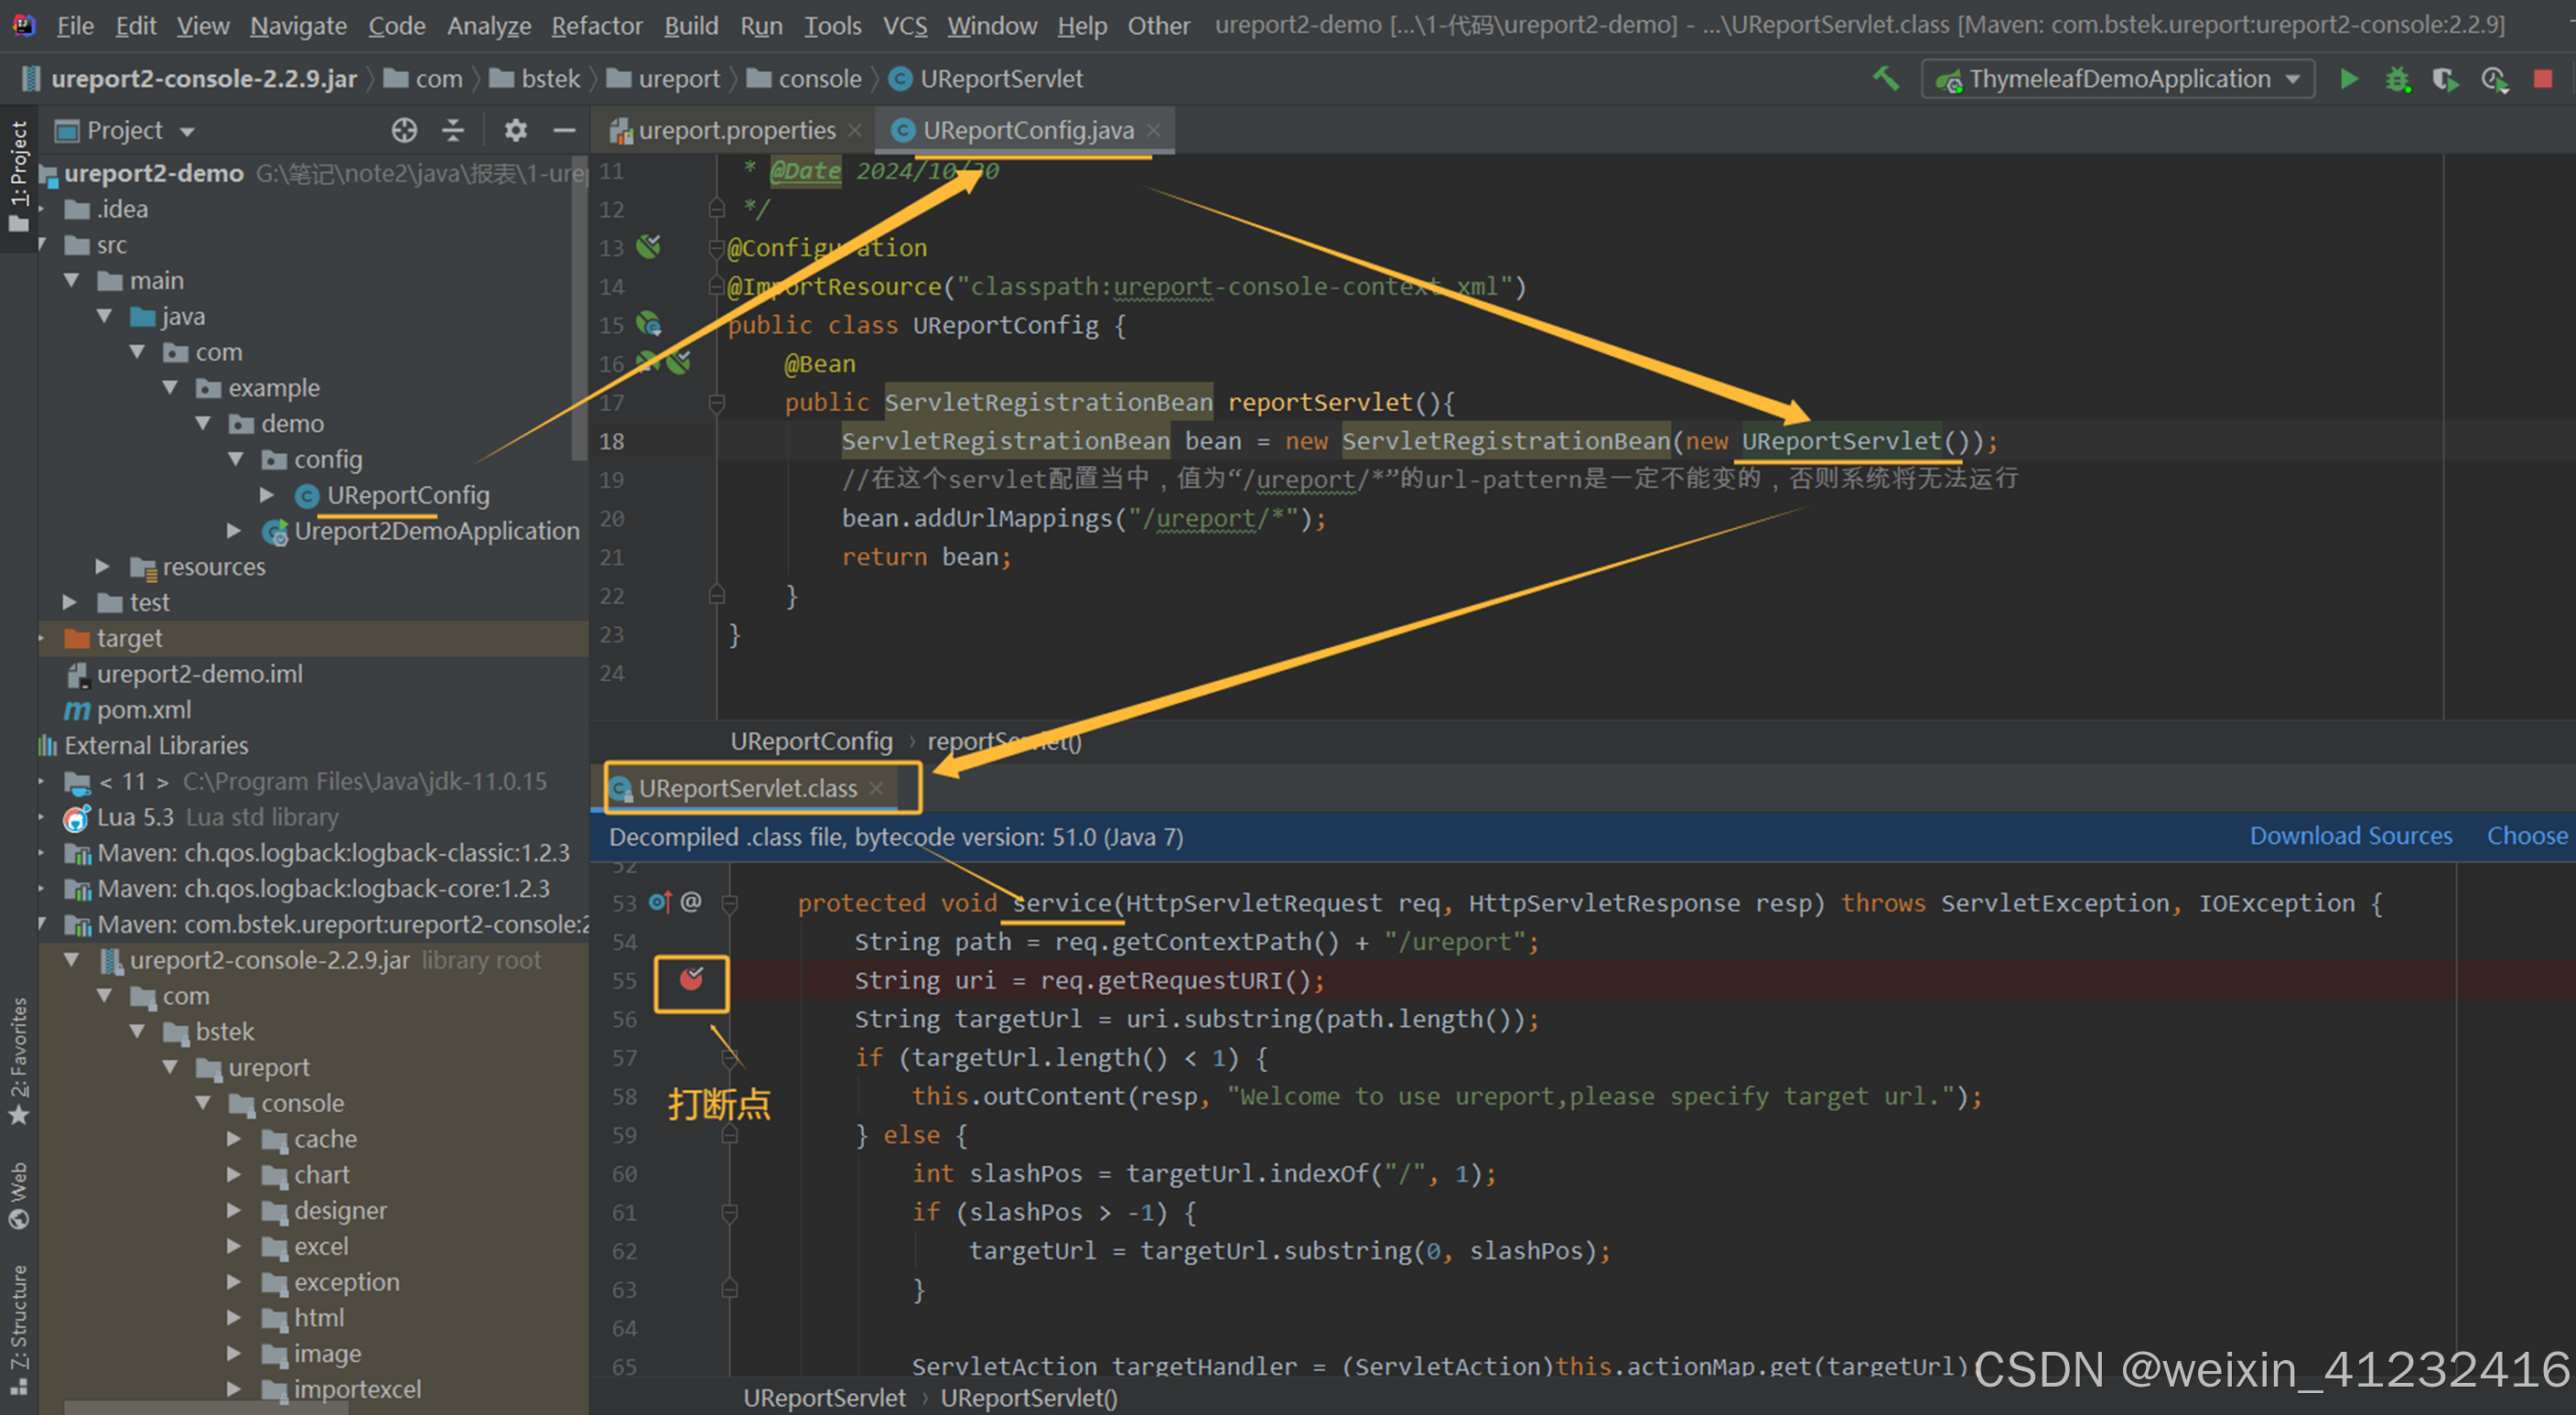
Task: Click the Build project hammer icon
Action: 1886,78
